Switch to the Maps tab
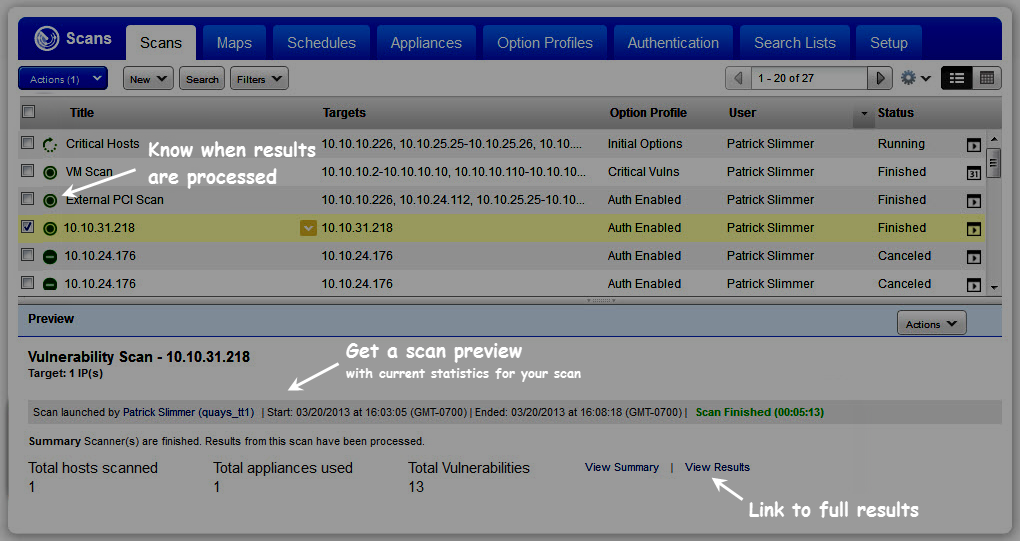The width and height of the screenshot is (1020, 541). point(234,43)
